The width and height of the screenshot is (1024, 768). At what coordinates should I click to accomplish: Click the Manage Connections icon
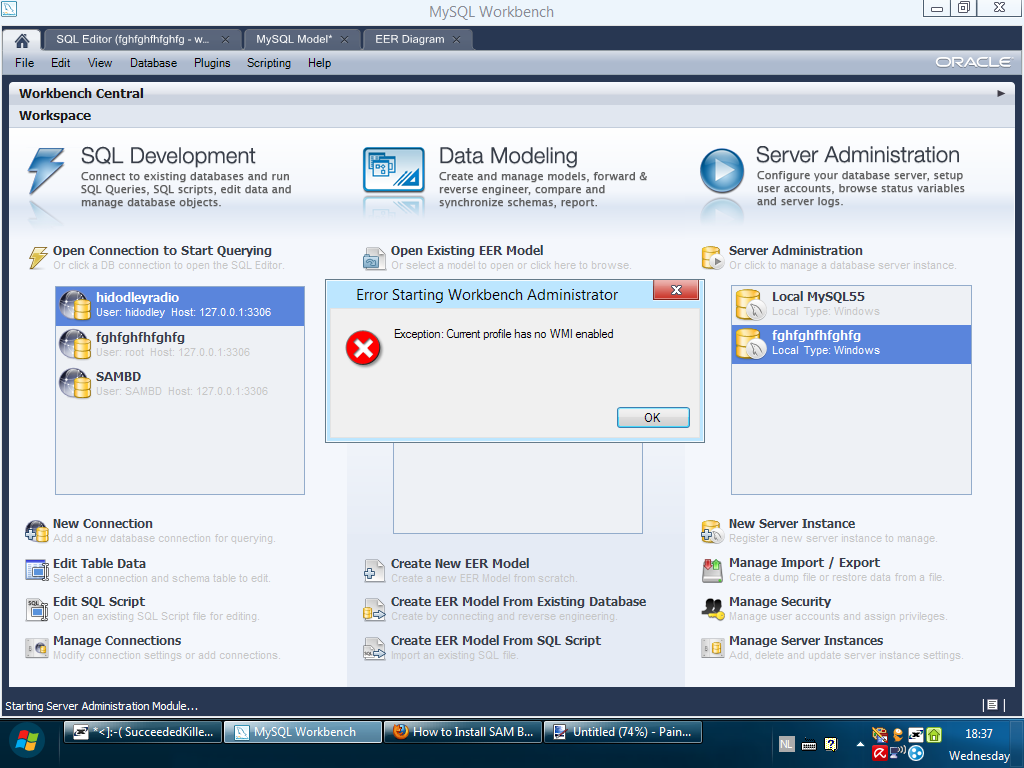(37, 648)
